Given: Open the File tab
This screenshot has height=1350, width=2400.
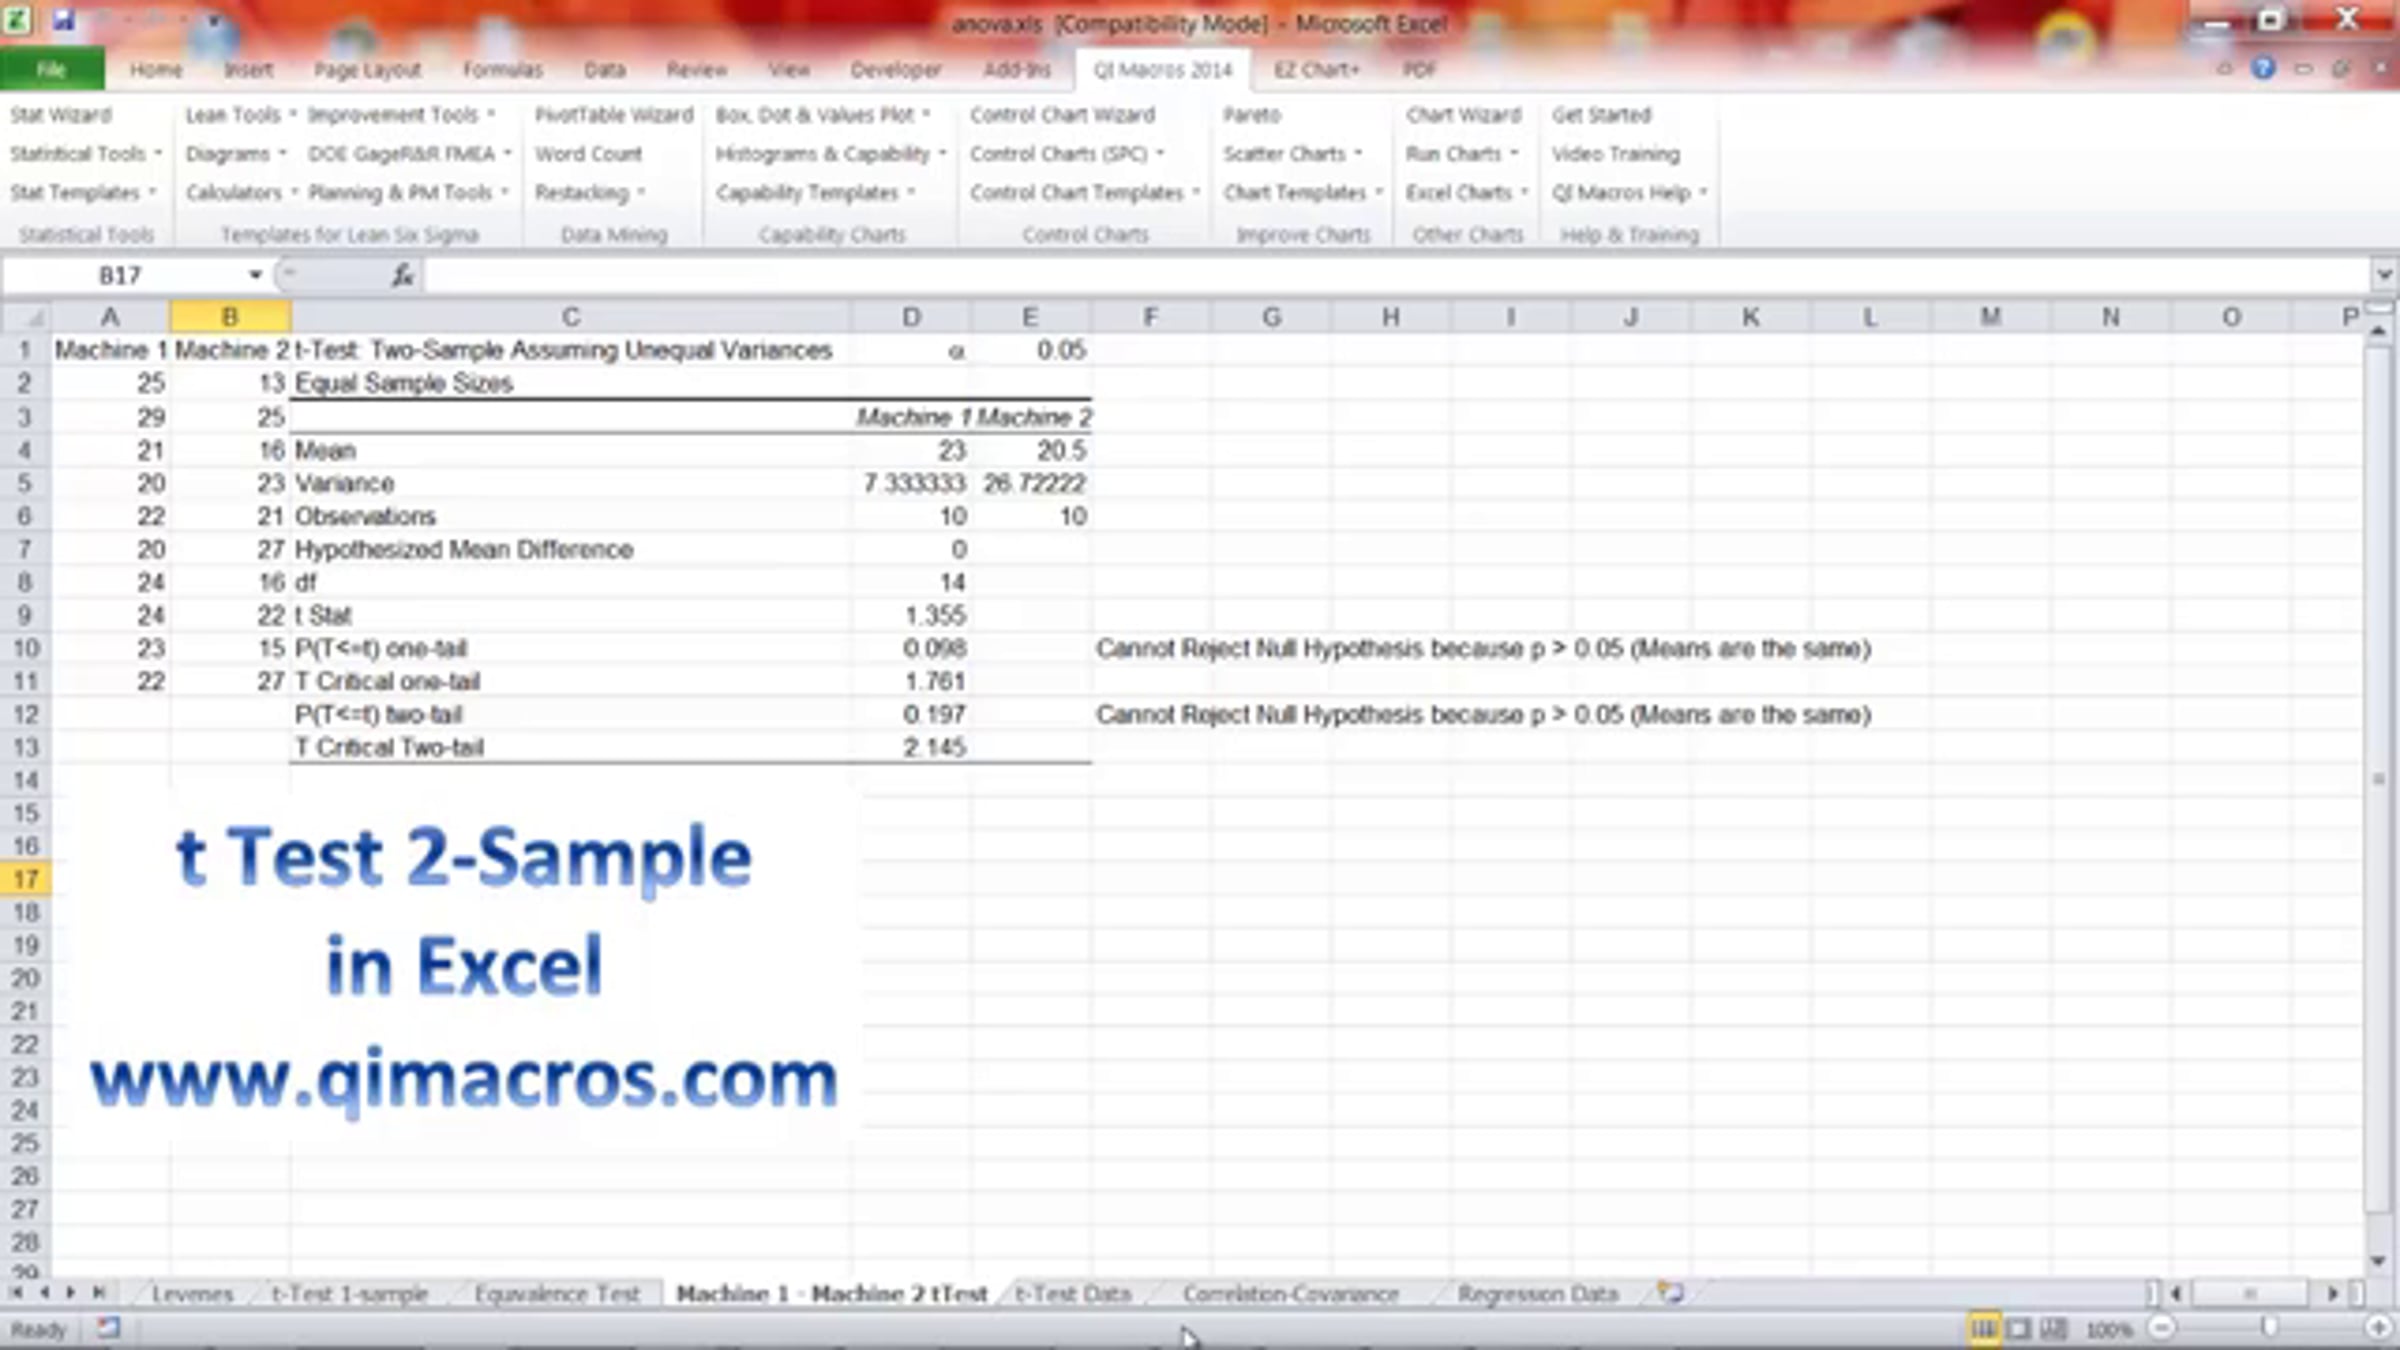Looking at the screenshot, I should (x=52, y=69).
